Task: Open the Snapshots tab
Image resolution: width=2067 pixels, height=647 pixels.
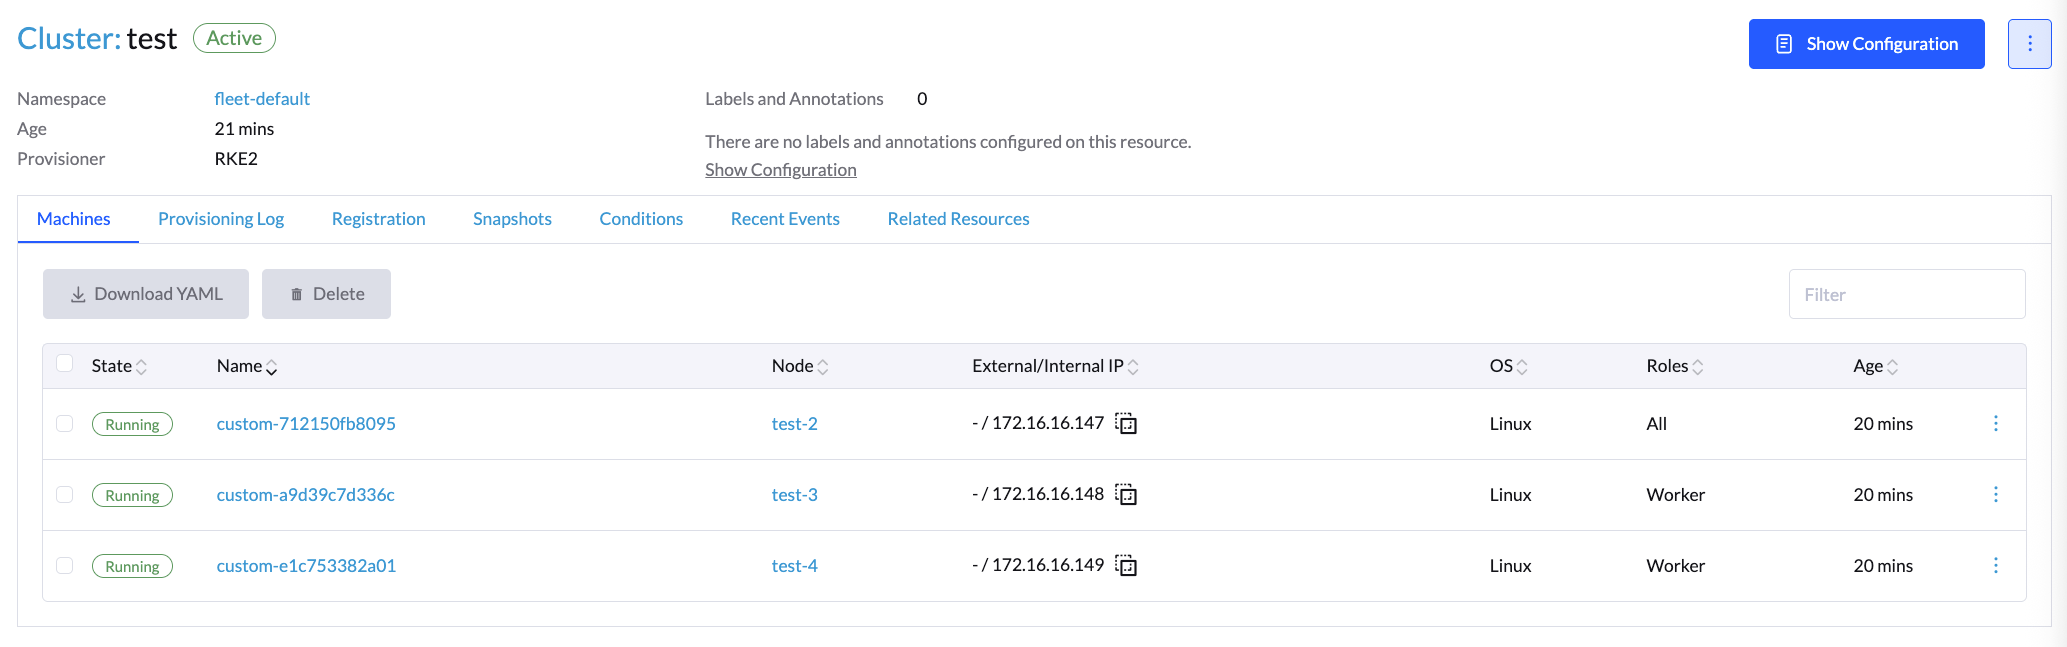Action: (x=512, y=219)
